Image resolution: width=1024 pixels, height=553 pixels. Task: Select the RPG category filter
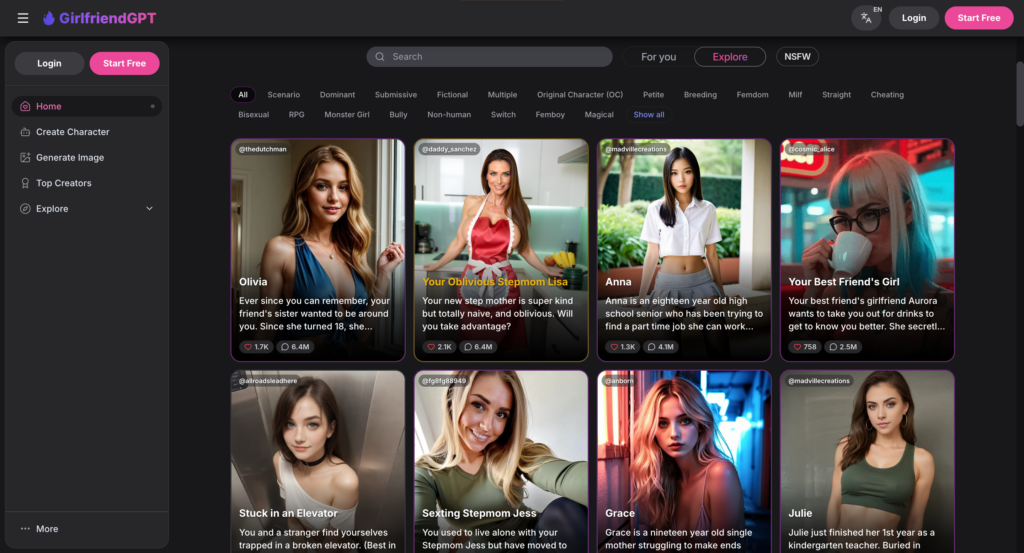point(296,114)
